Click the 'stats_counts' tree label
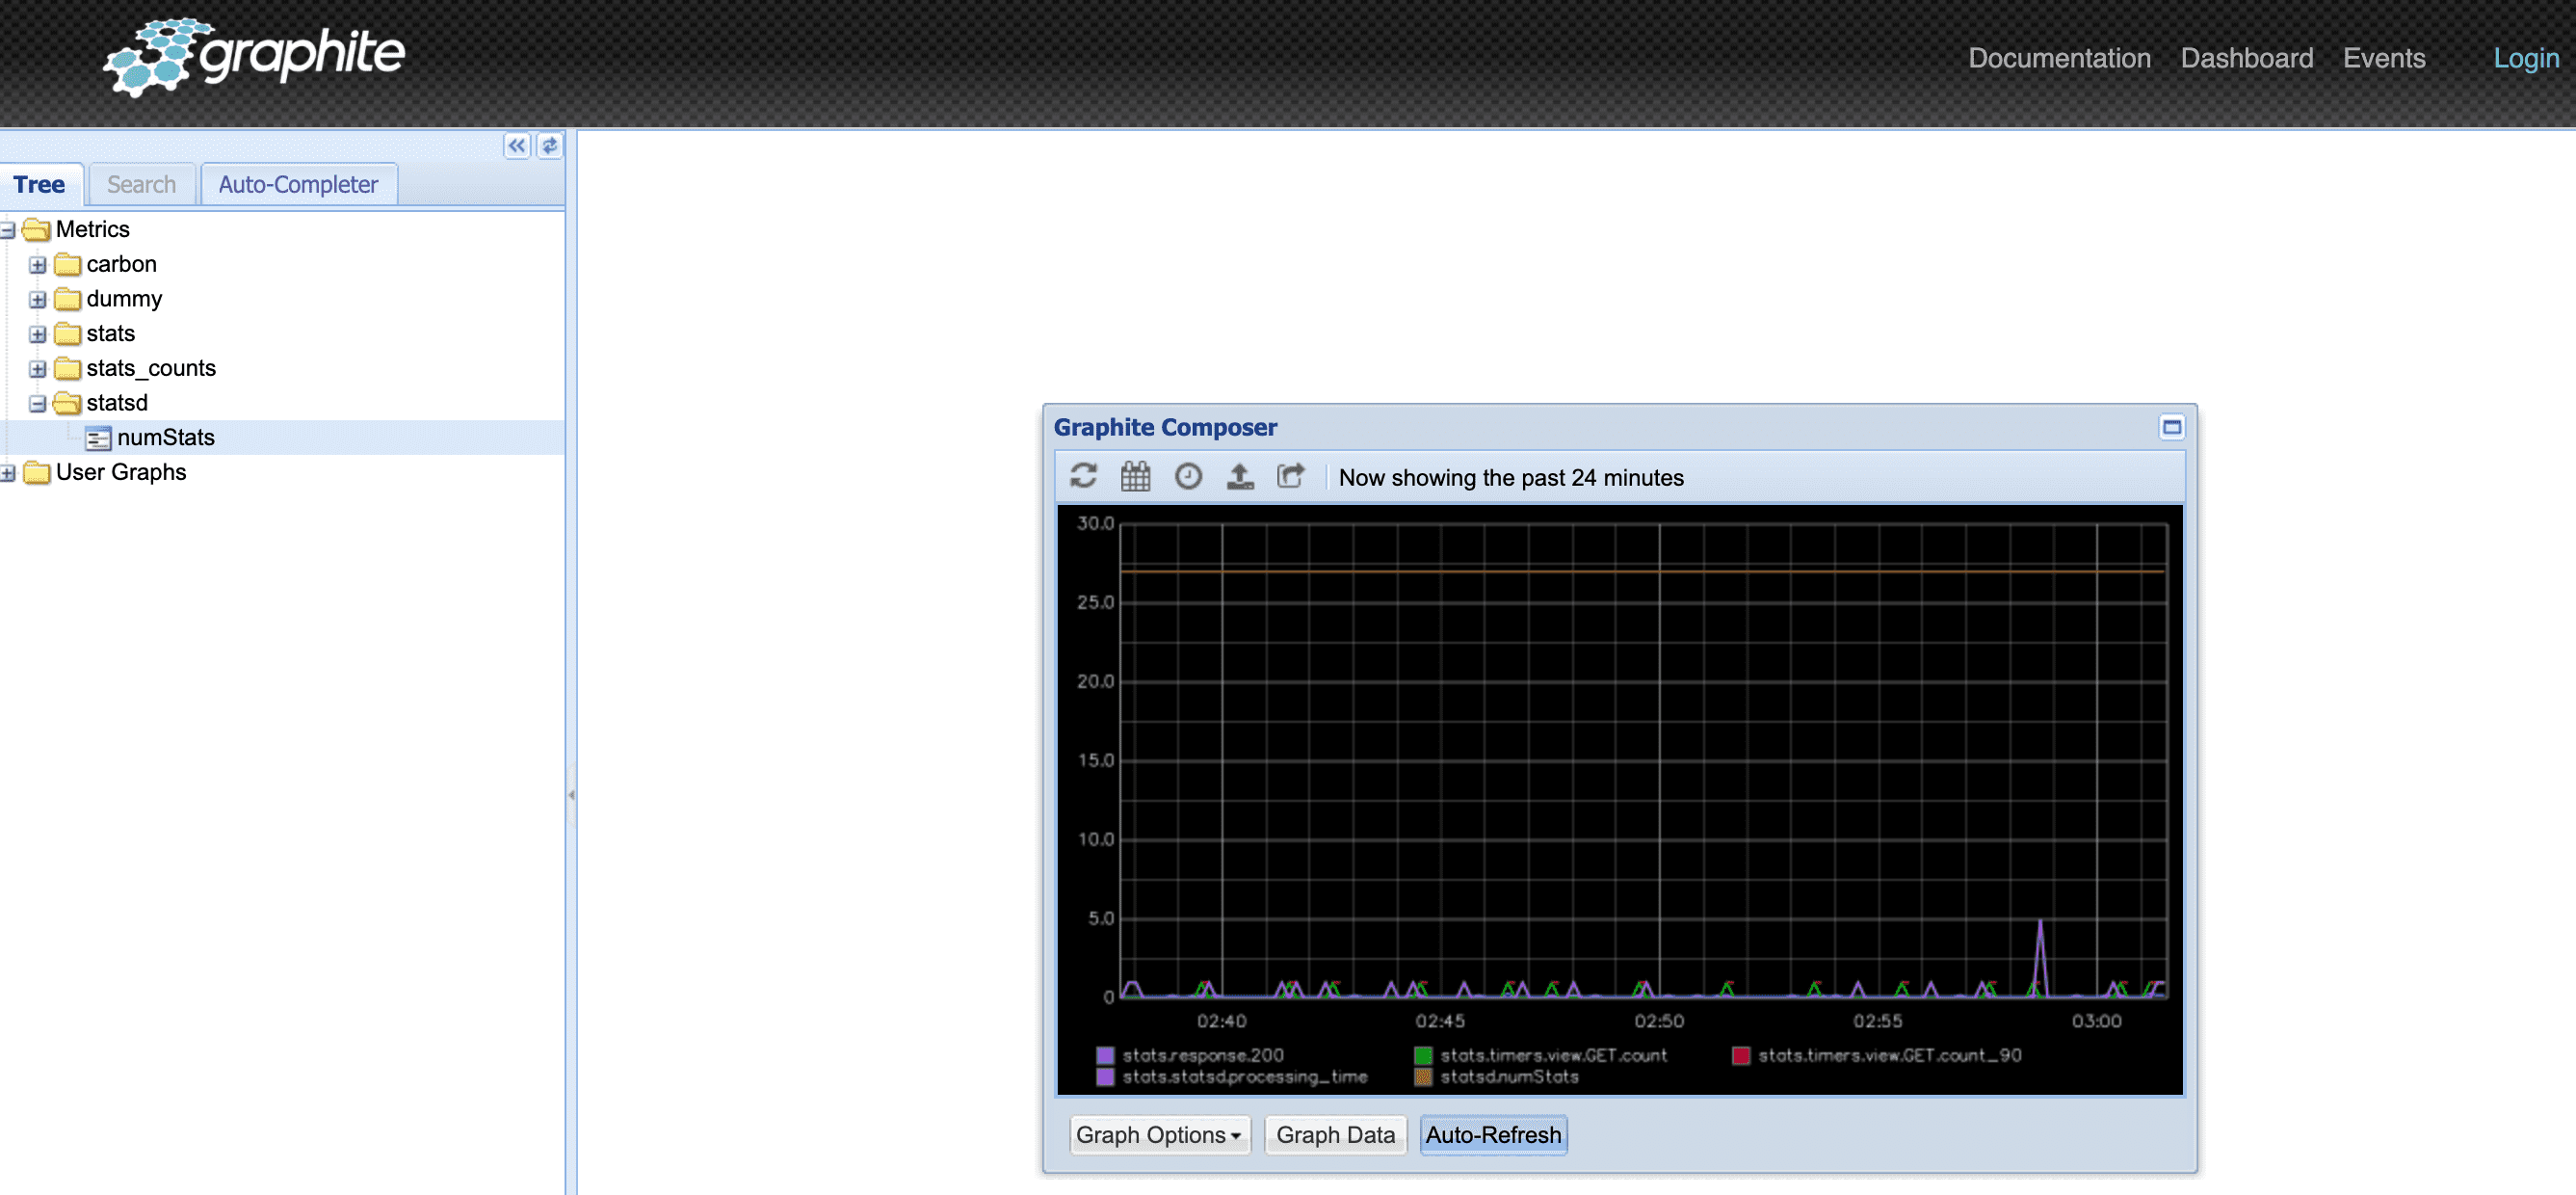Screen dimensions: 2576x1195 click(x=151, y=368)
